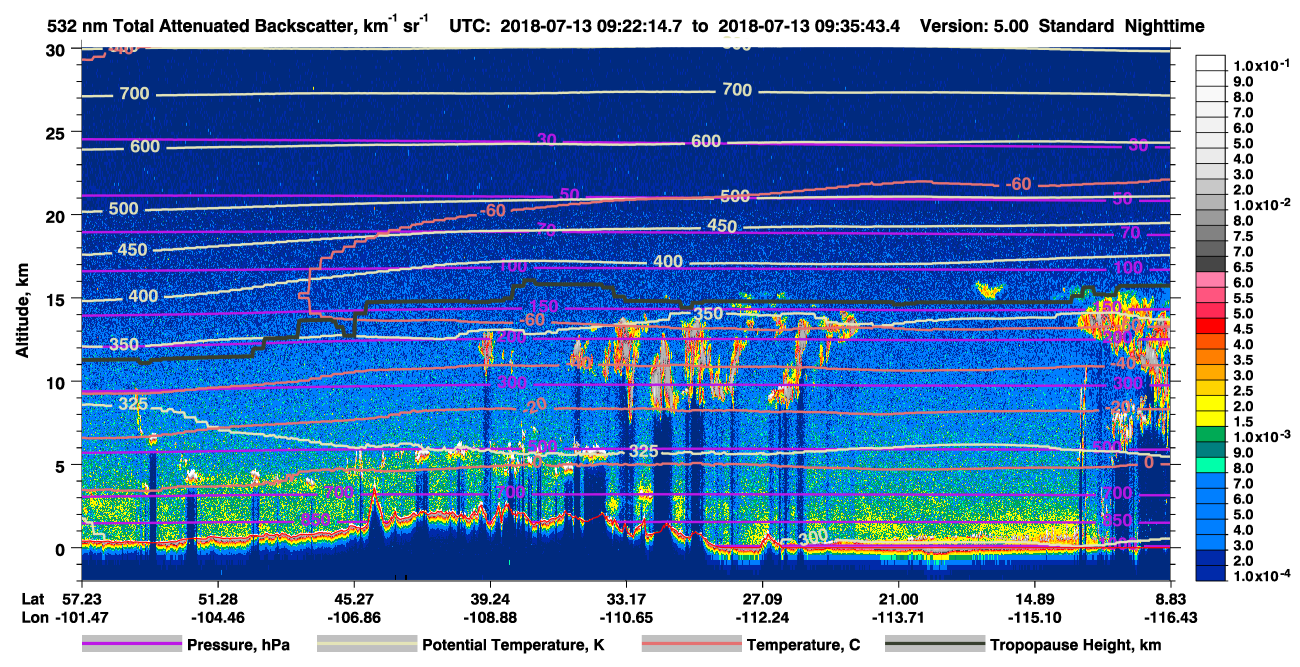The width and height of the screenshot is (1300, 667).
Task: Click the salmon Temperature legend line swatch
Action: (x=691, y=645)
